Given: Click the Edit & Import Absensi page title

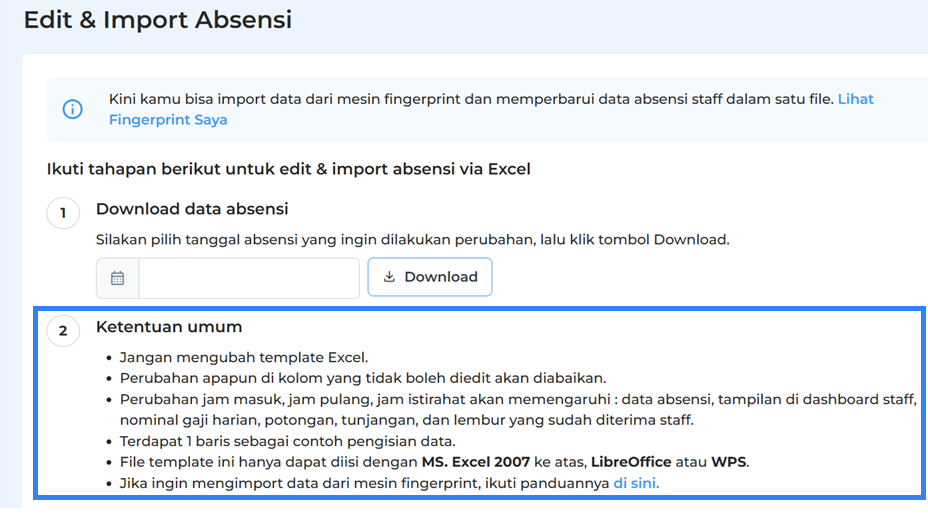Looking at the screenshot, I should pos(157,20).
